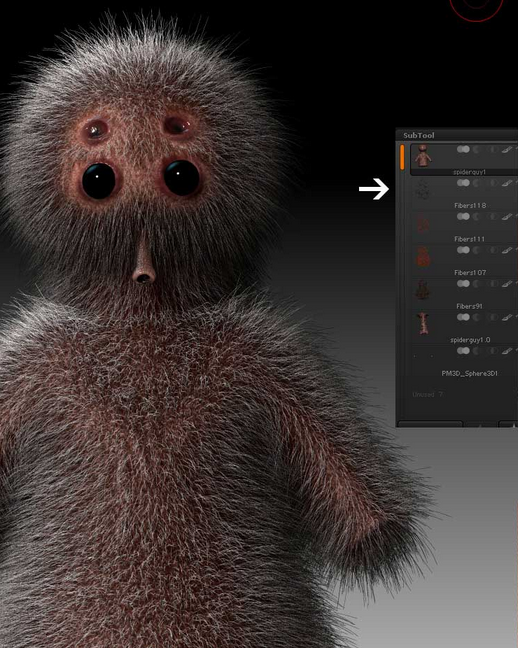Click the paintbrush icon on spiderguy1 row
The image size is (518, 648).
[507, 150]
